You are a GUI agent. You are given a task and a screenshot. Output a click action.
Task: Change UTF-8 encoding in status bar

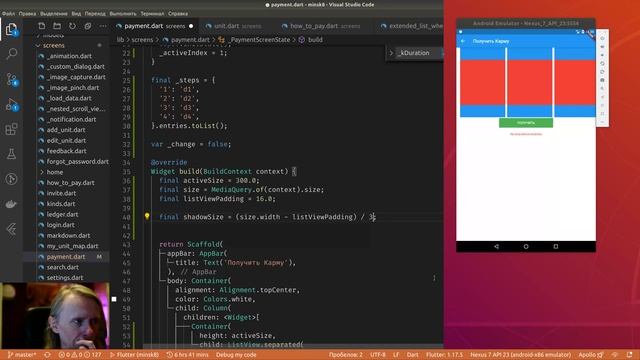(378, 355)
